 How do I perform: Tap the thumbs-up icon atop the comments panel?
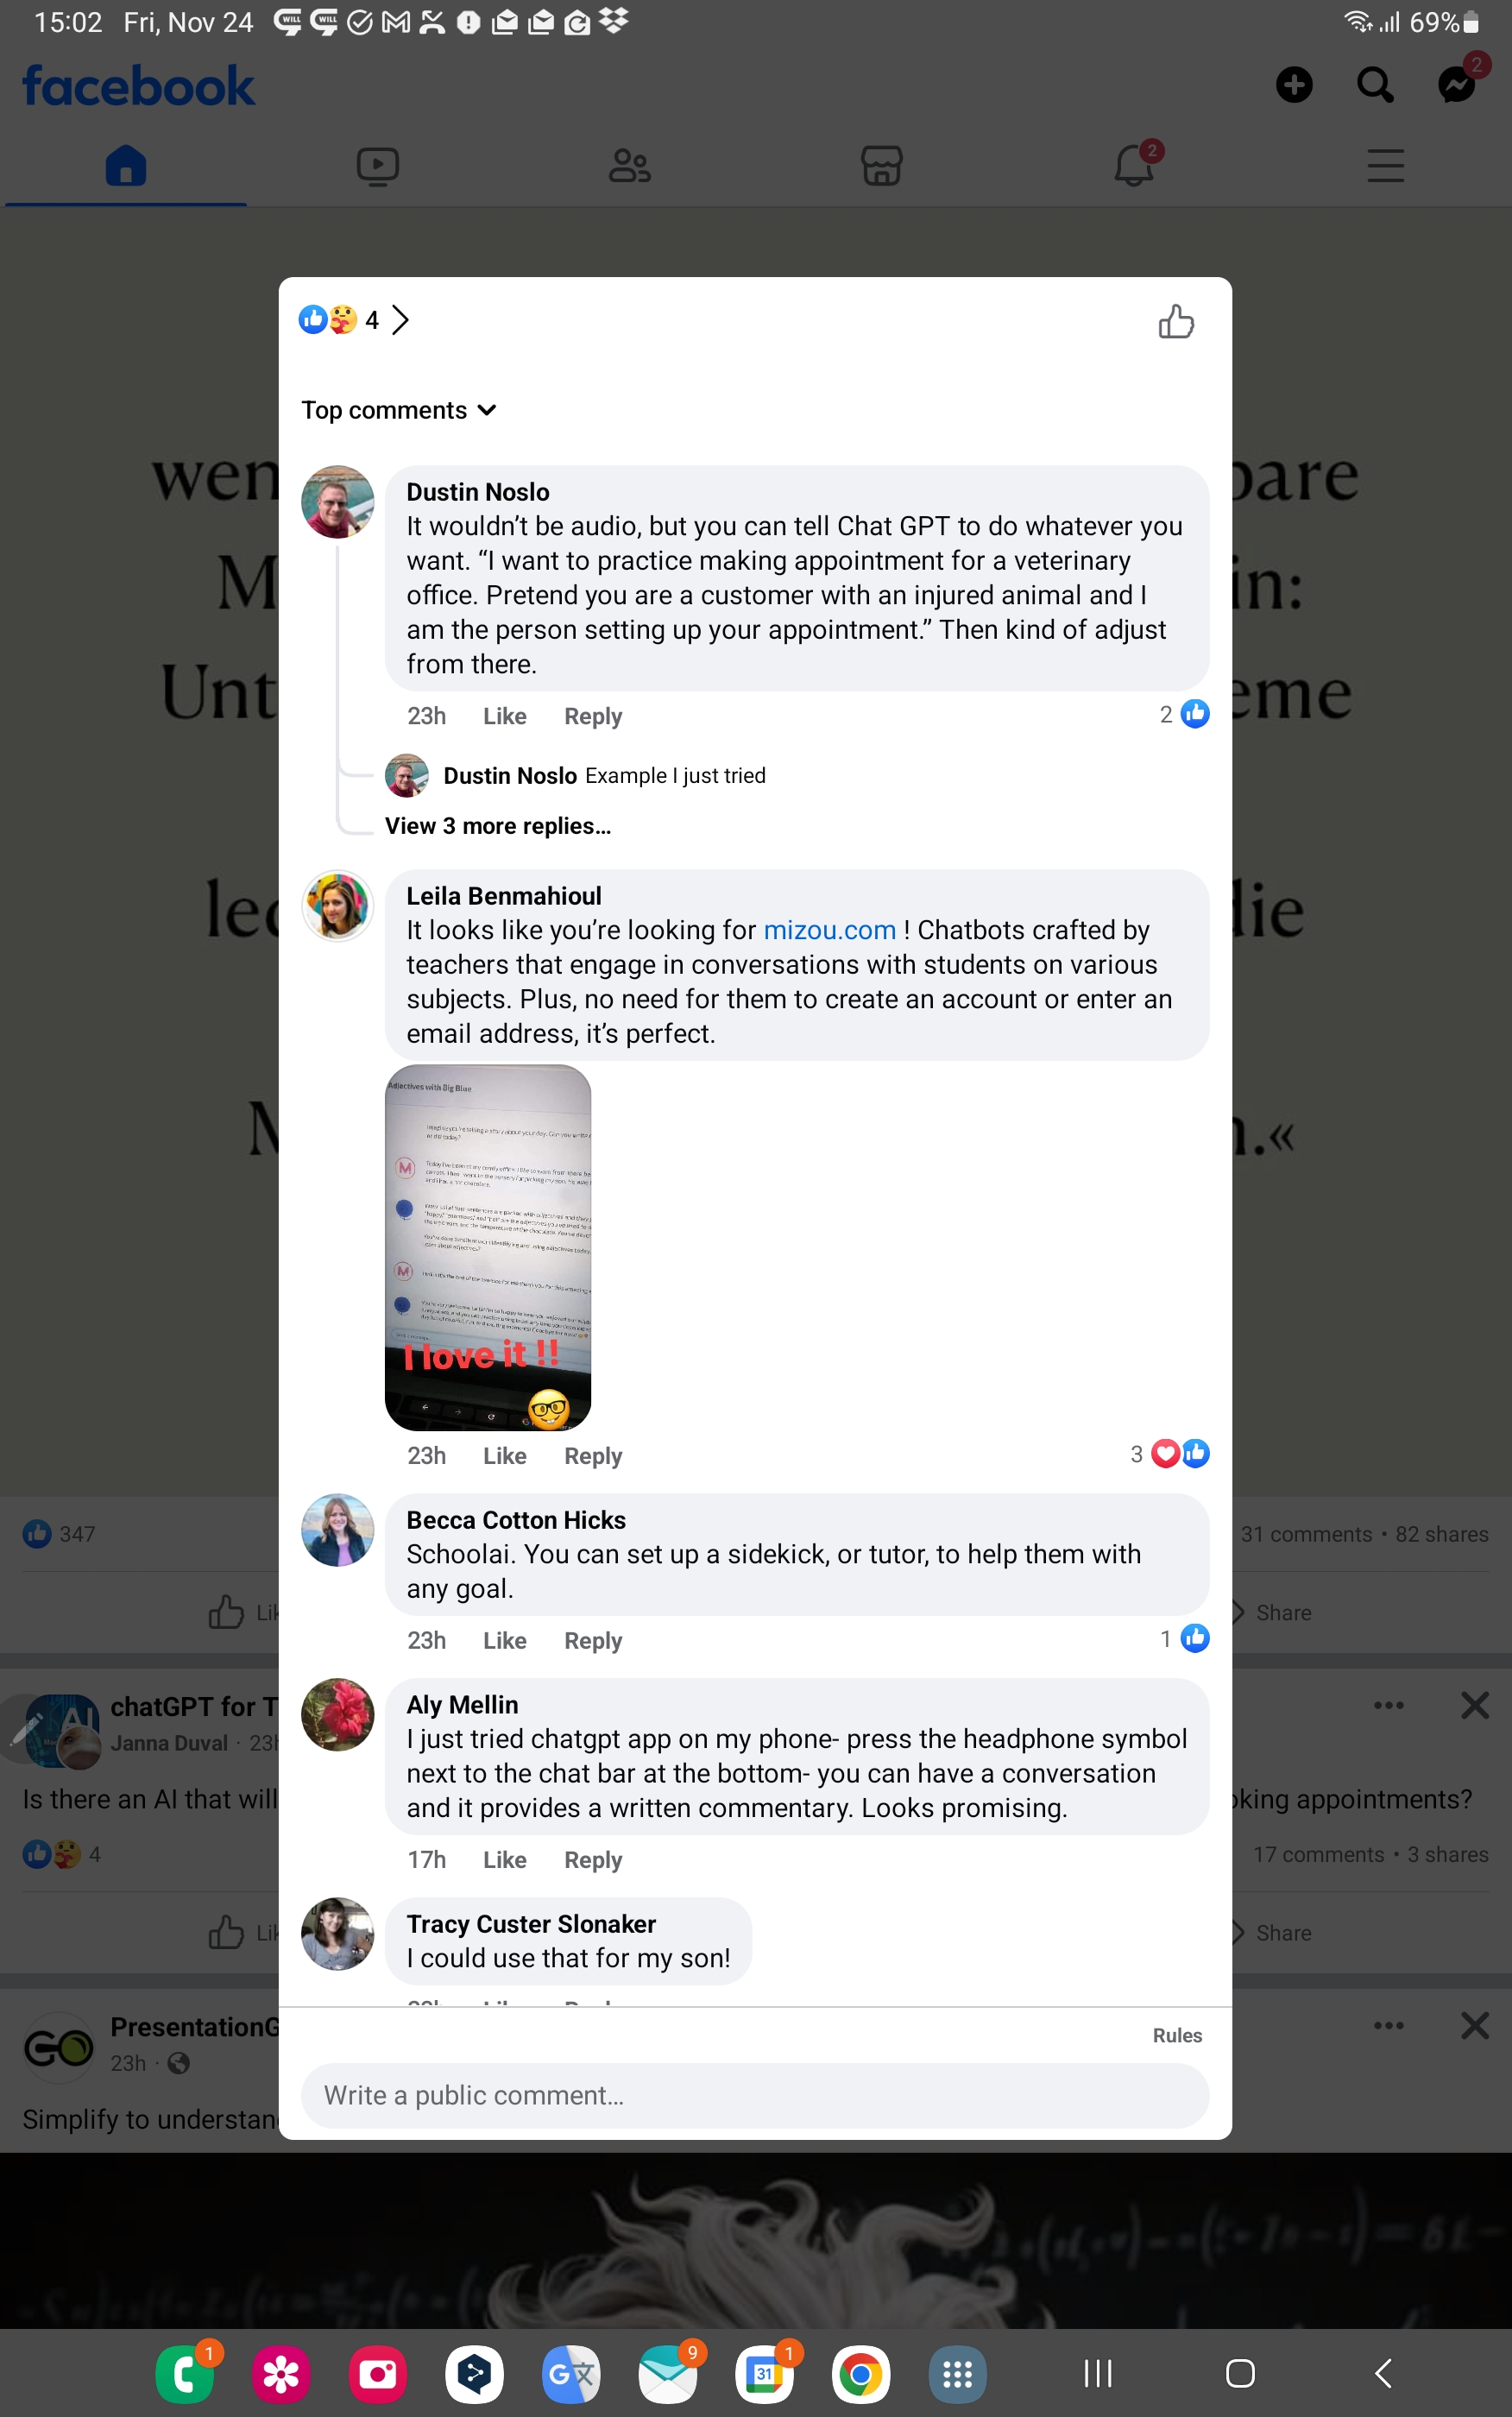pyautogui.click(x=1176, y=322)
